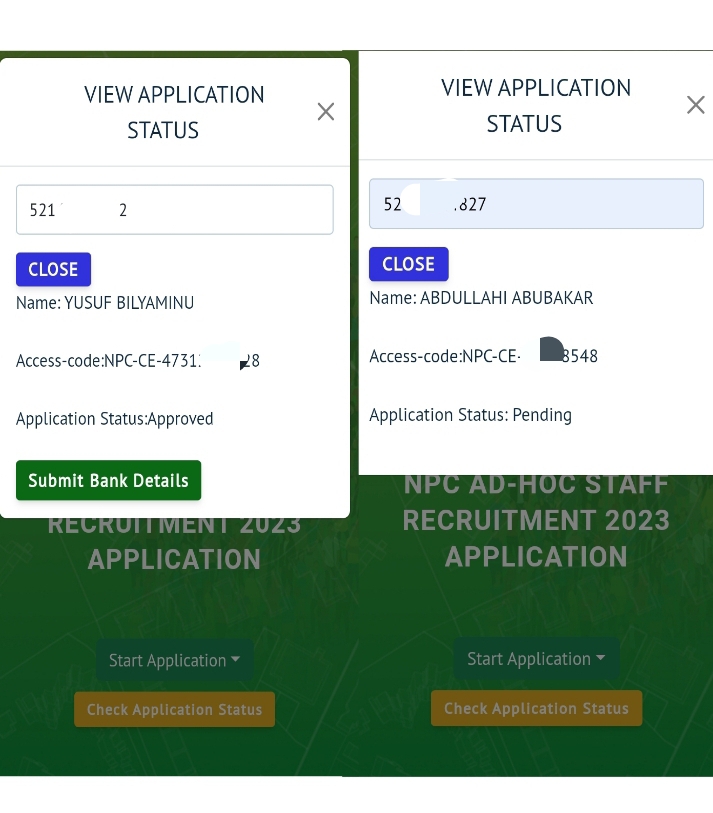Select the name text ABDULLAHI ABUBAKAR
Viewport: 713px width, 813px height.
tap(507, 298)
